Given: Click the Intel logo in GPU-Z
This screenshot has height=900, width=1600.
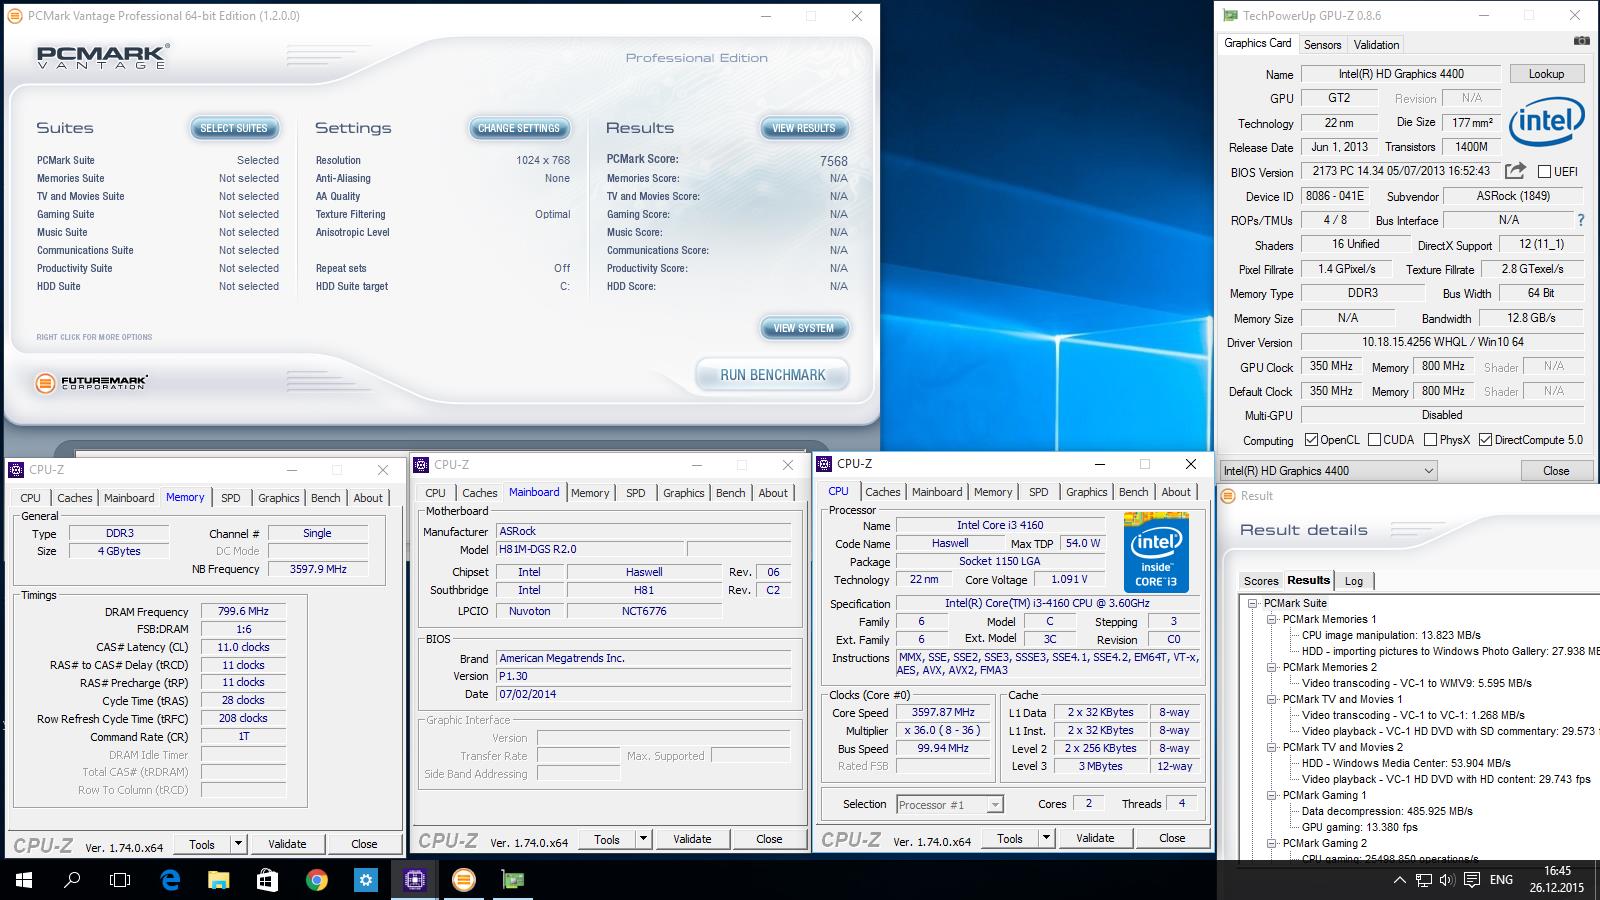Looking at the screenshot, I should 1546,122.
